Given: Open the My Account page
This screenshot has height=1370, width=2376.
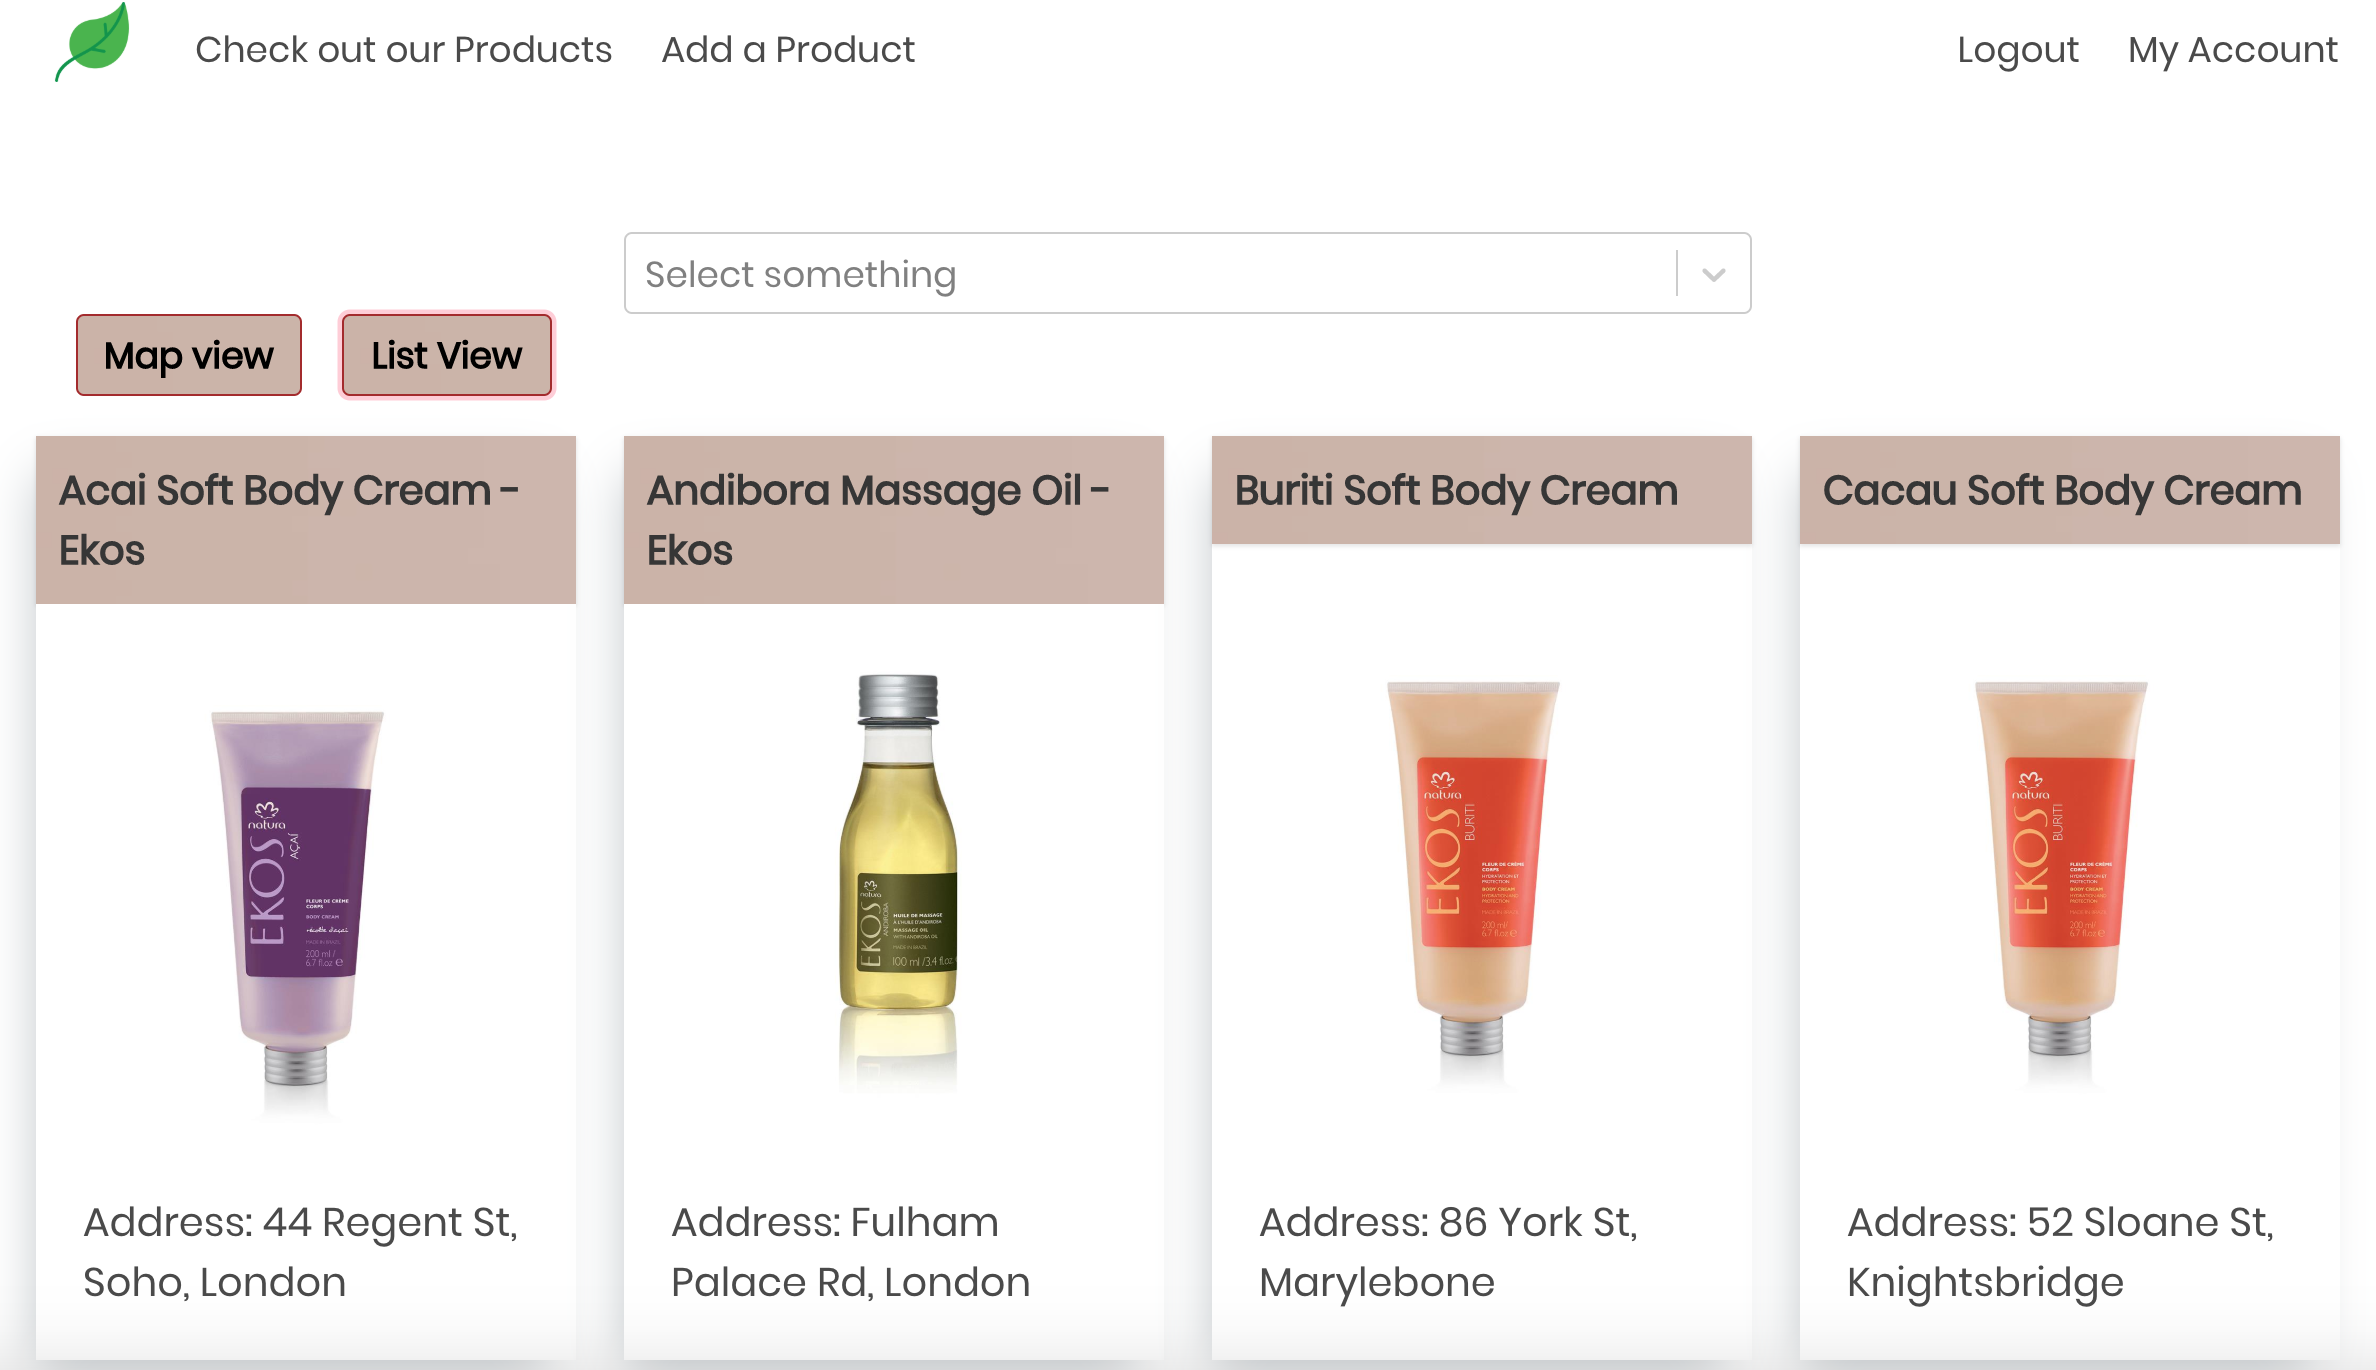Looking at the screenshot, I should (2232, 49).
